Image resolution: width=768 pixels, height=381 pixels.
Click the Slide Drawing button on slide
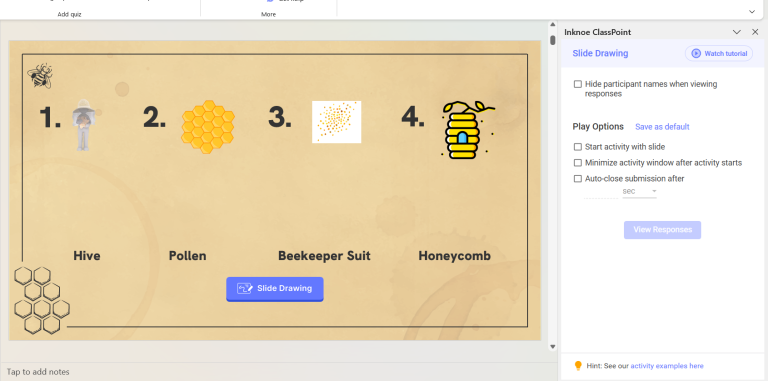(275, 289)
